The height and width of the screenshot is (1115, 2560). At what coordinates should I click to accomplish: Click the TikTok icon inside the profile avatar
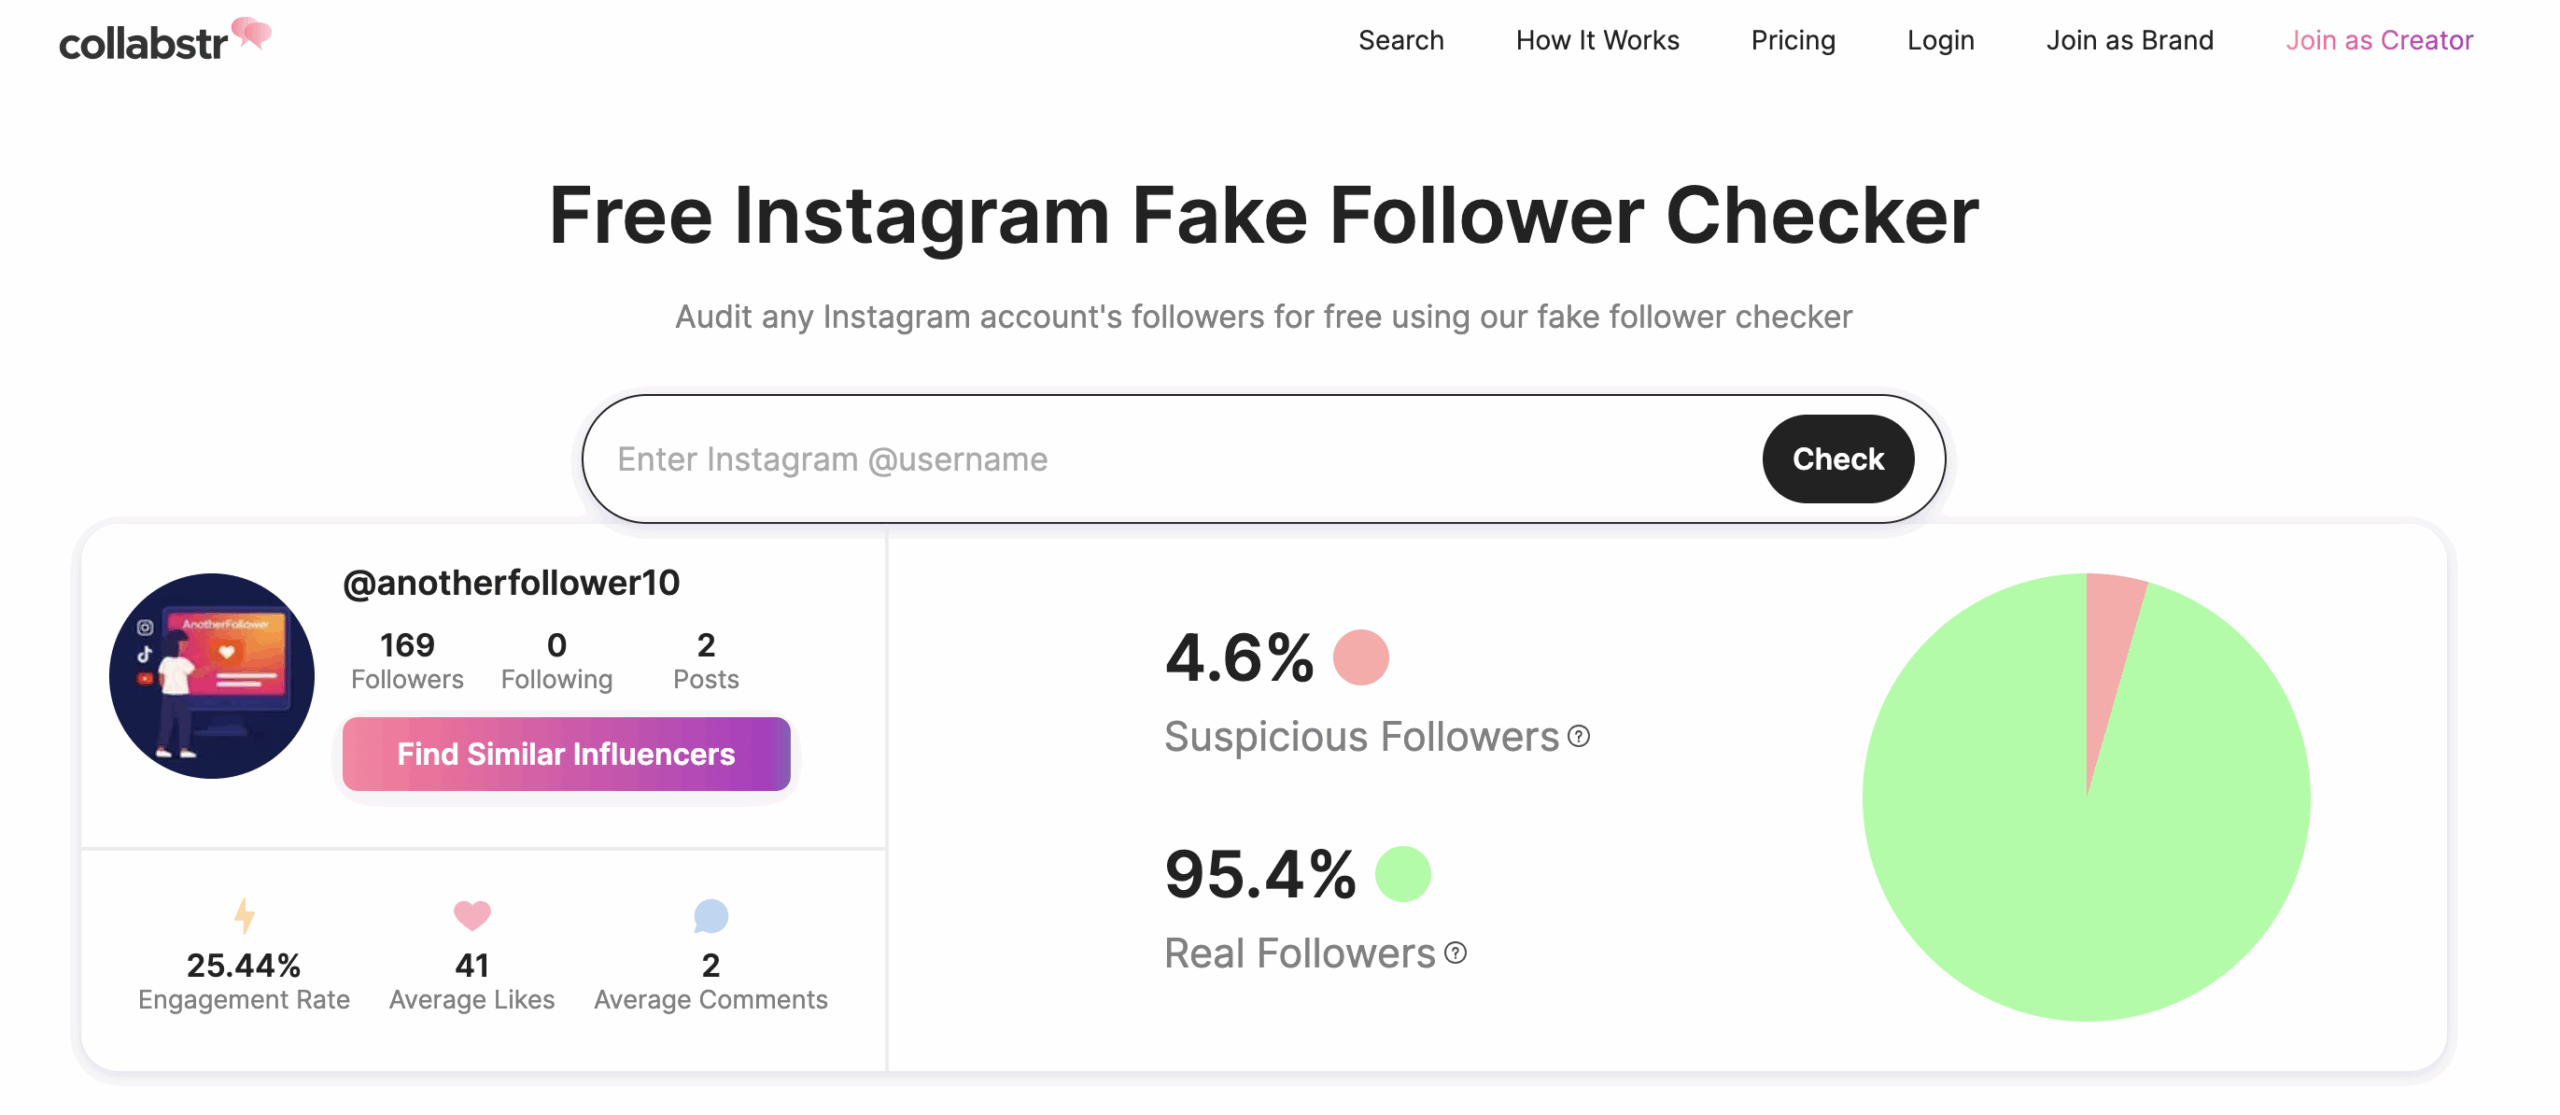(x=145, y=655)
